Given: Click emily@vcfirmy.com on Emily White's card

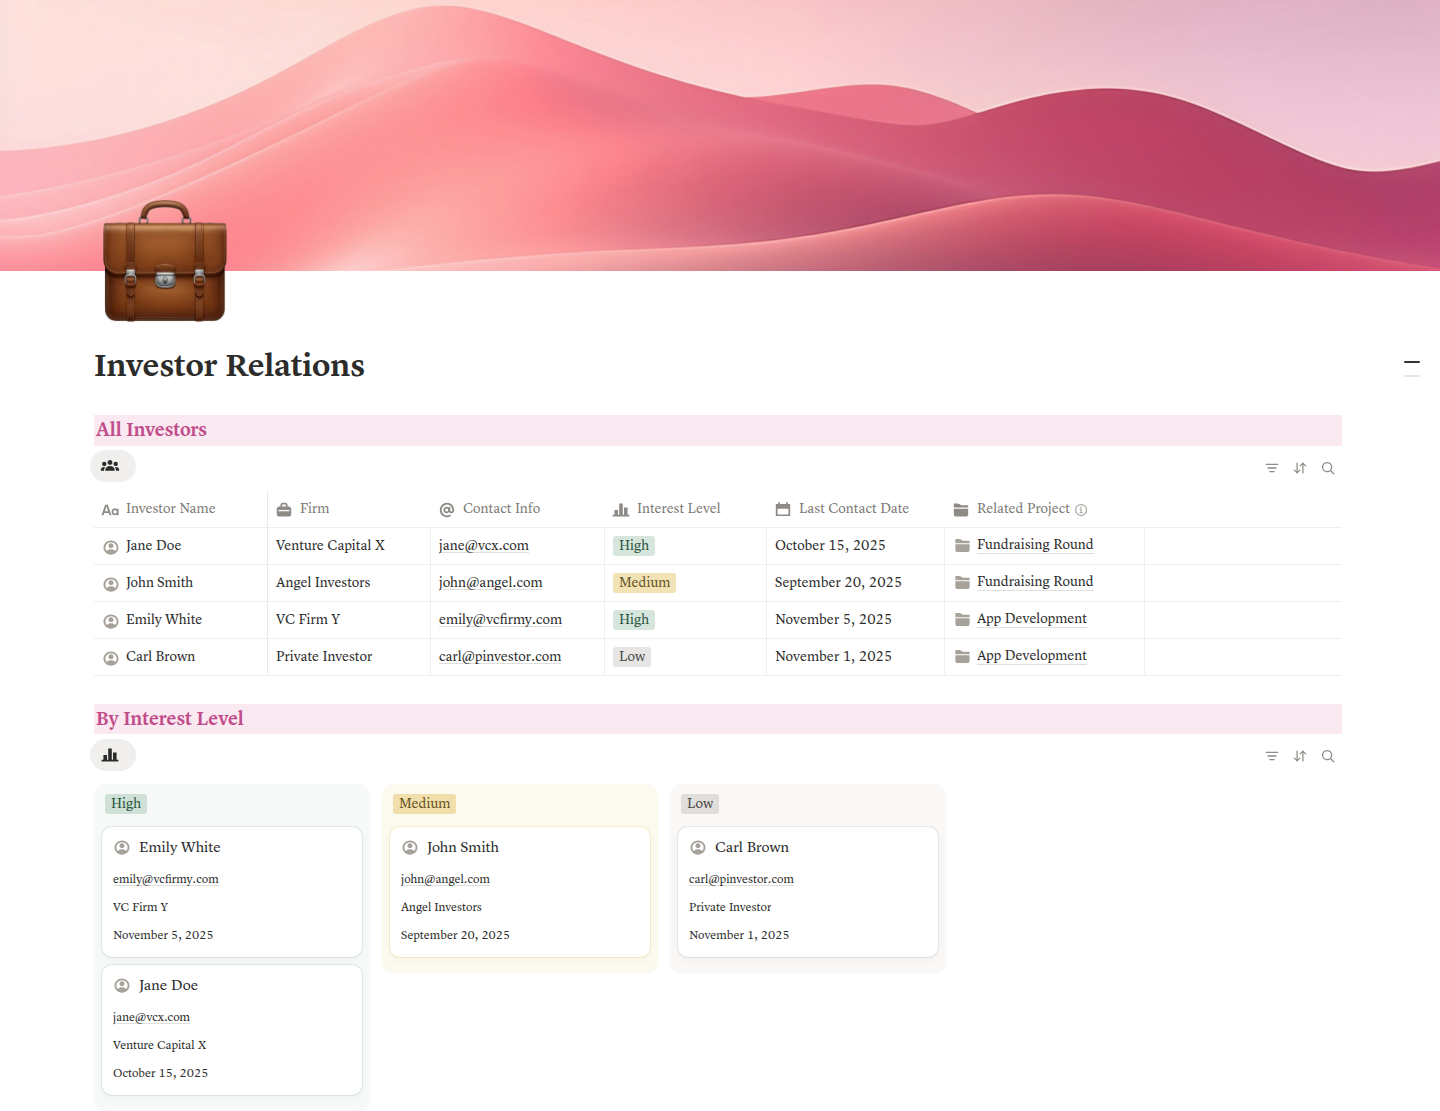Looking at the screenshot, I should (166, 880).
